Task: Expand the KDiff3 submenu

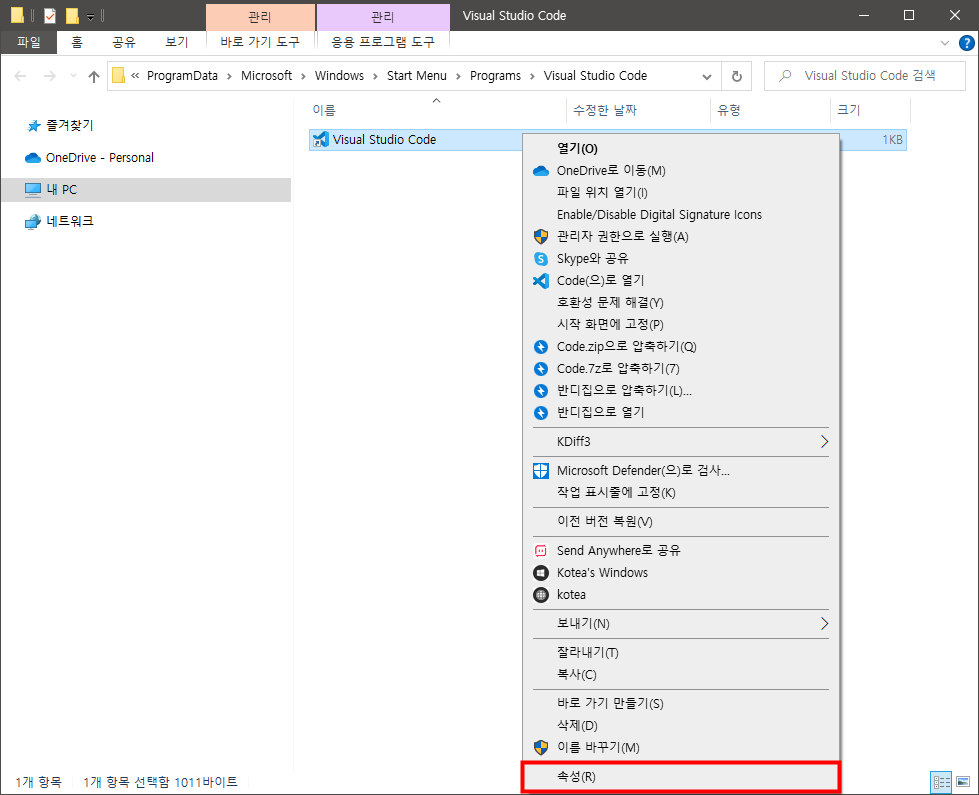Action: pyautogui.click(x=824, y=442)
